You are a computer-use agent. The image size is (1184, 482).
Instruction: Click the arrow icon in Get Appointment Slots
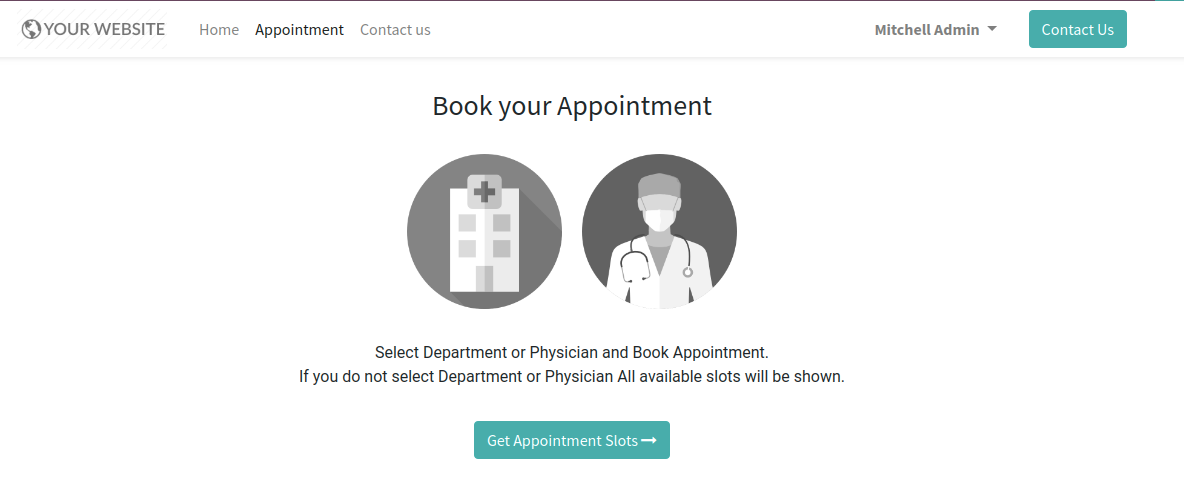[649, 440]
